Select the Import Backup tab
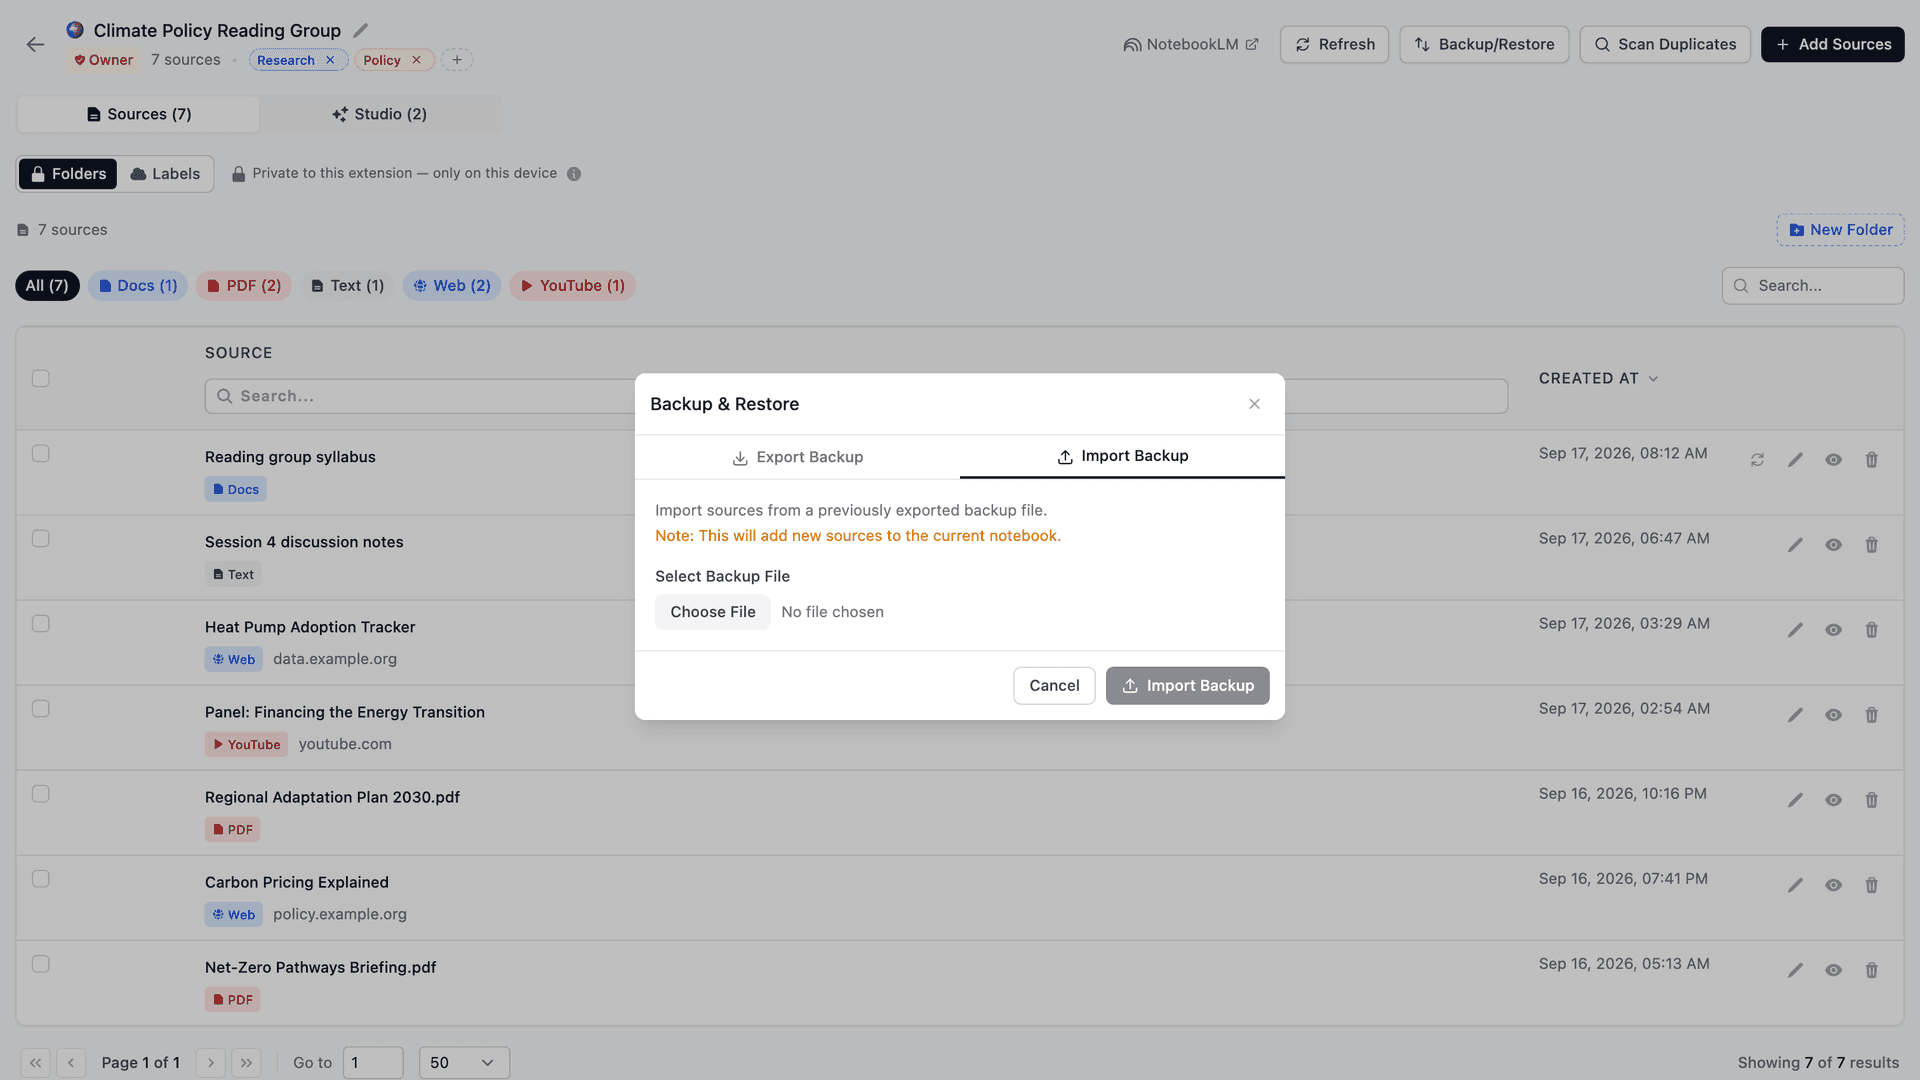This screenshot has width=1920, height=1080. coord(1122,456)
